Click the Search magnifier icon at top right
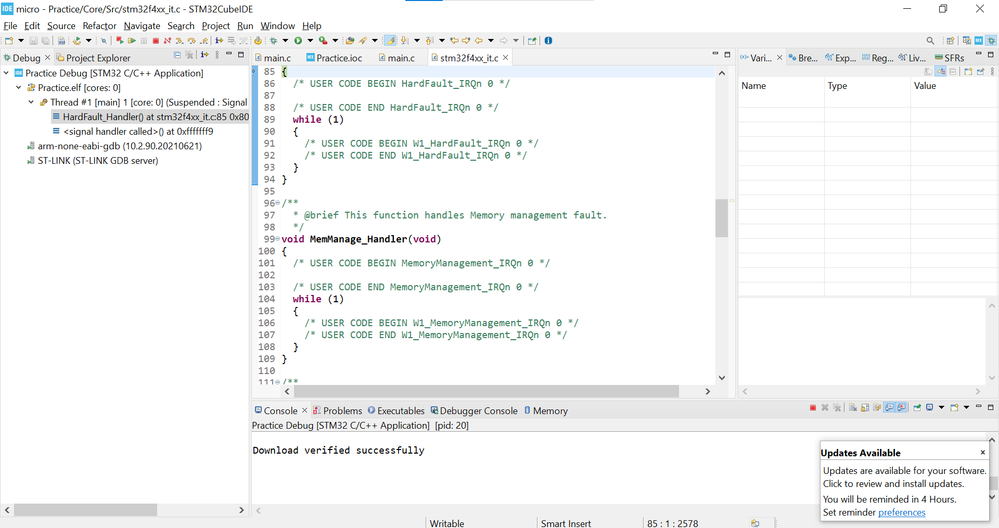This screenshot has height=528, width=999. (930, 40)
